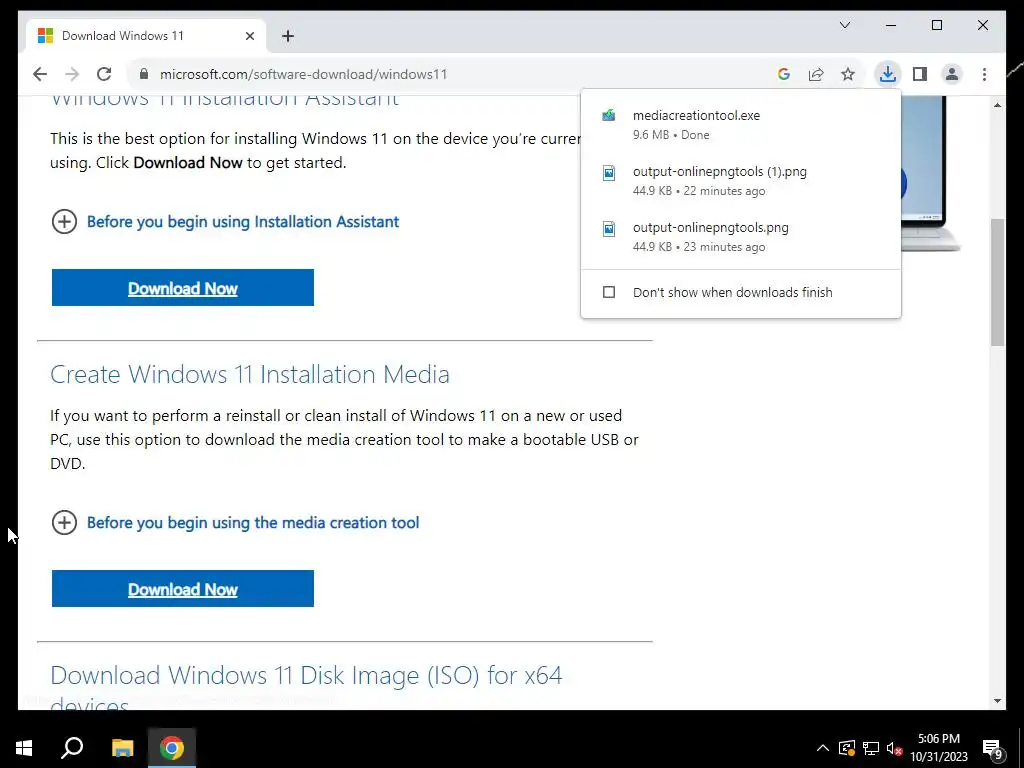Click Download Now for Installation Assistant
Screen dimensions: 1024x768
pos(183,287)
